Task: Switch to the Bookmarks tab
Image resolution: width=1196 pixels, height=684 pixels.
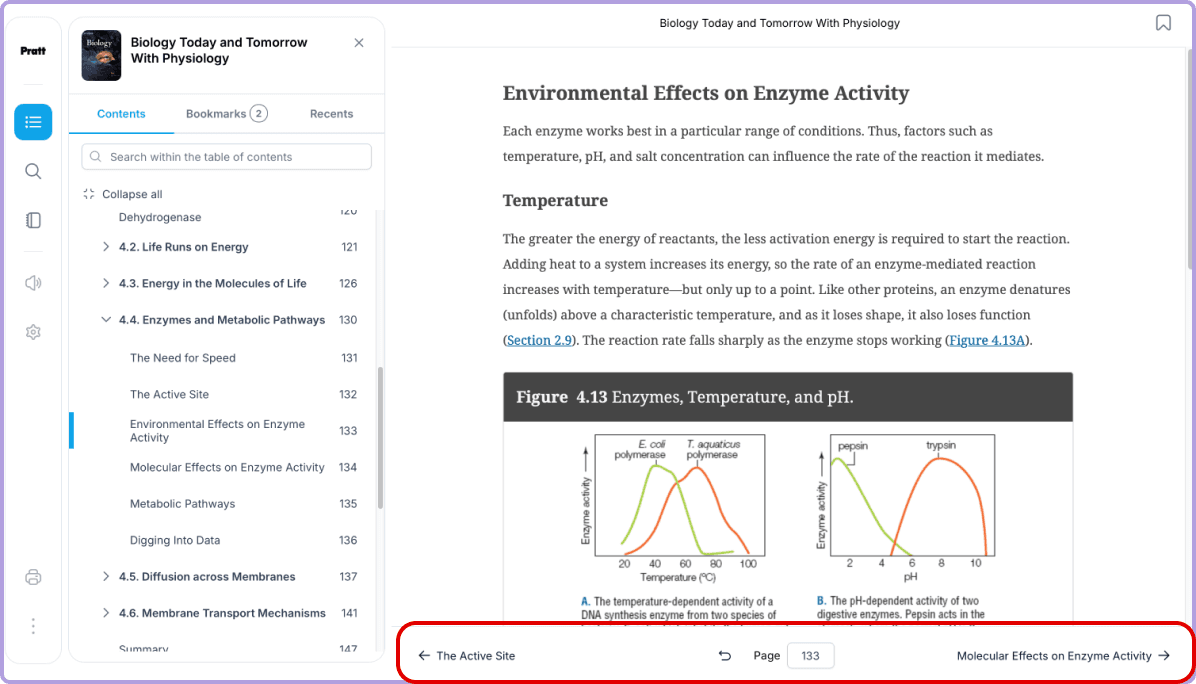Action: pos(227,114)
